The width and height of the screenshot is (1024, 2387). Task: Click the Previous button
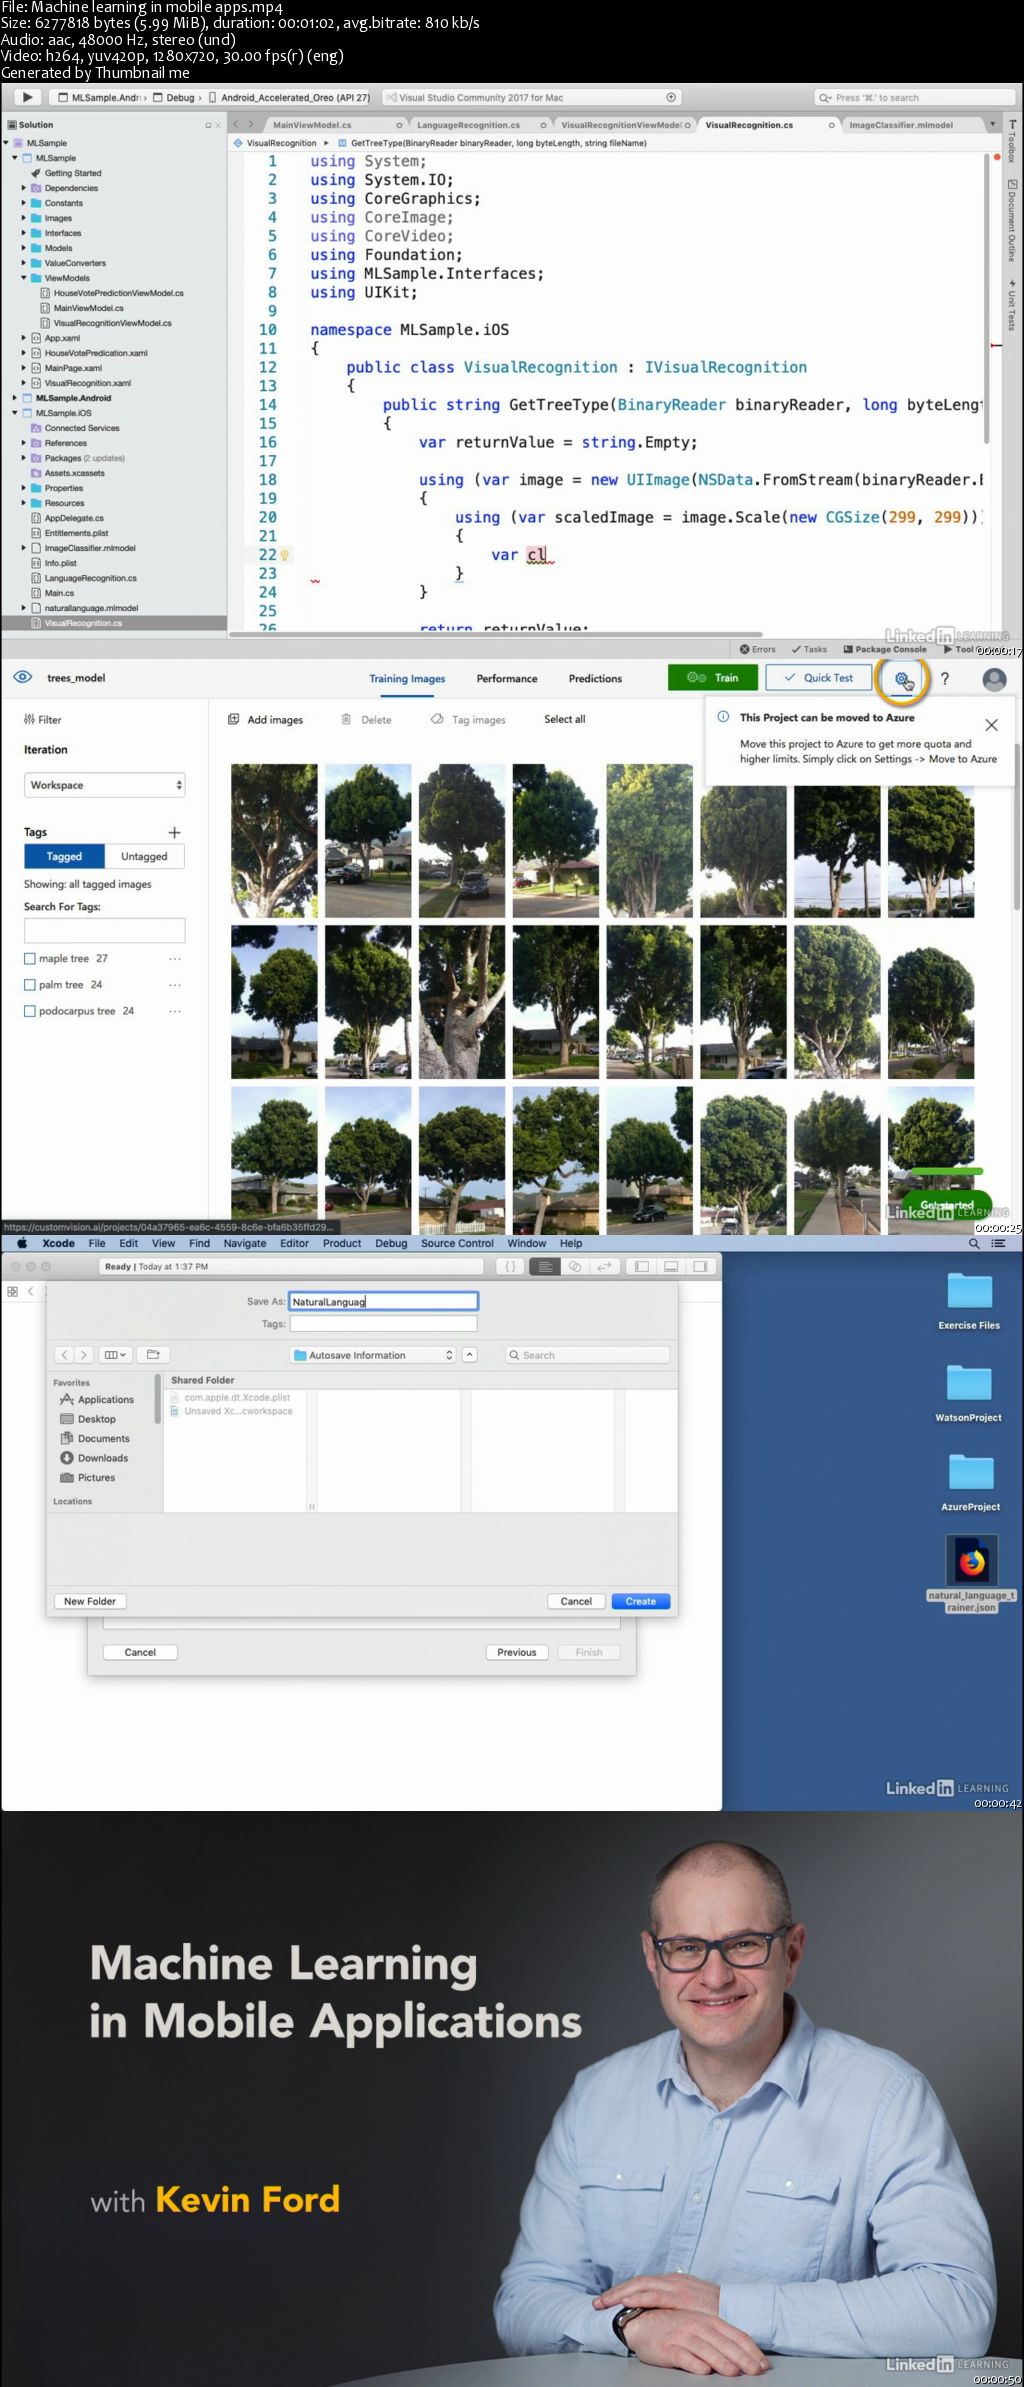click(x=517, y=1652)
